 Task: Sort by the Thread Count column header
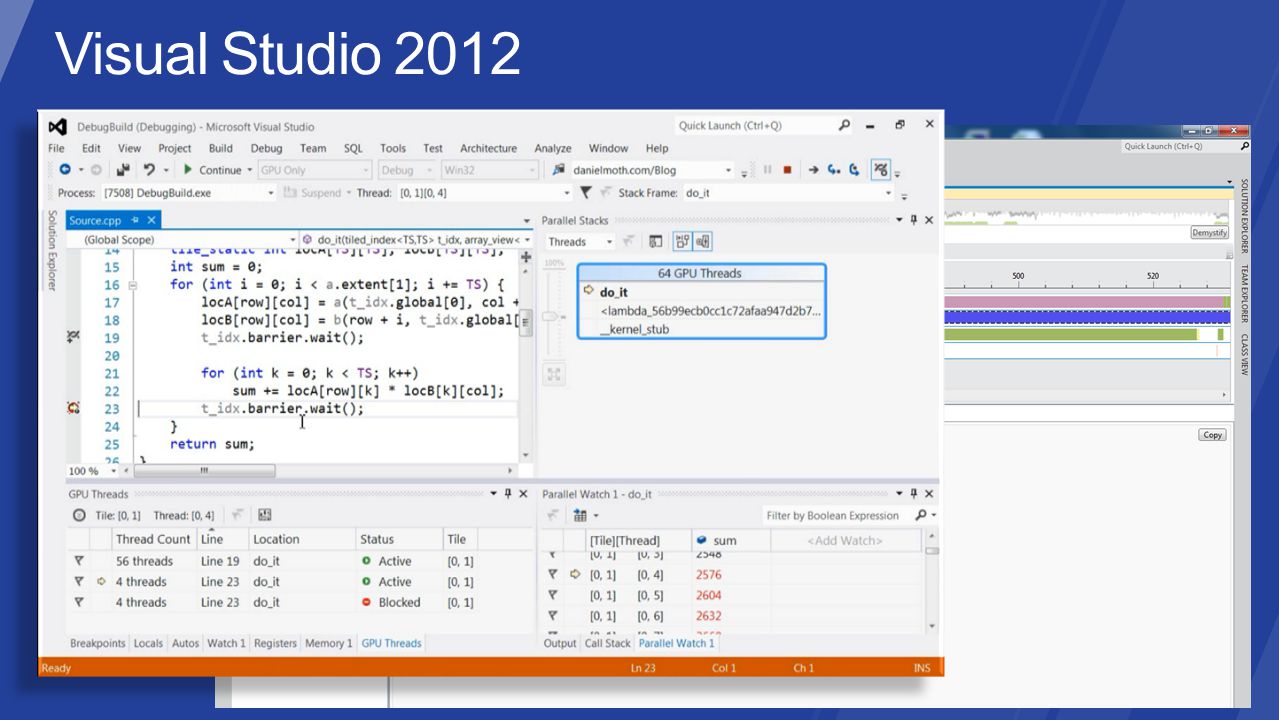point(153,539)
